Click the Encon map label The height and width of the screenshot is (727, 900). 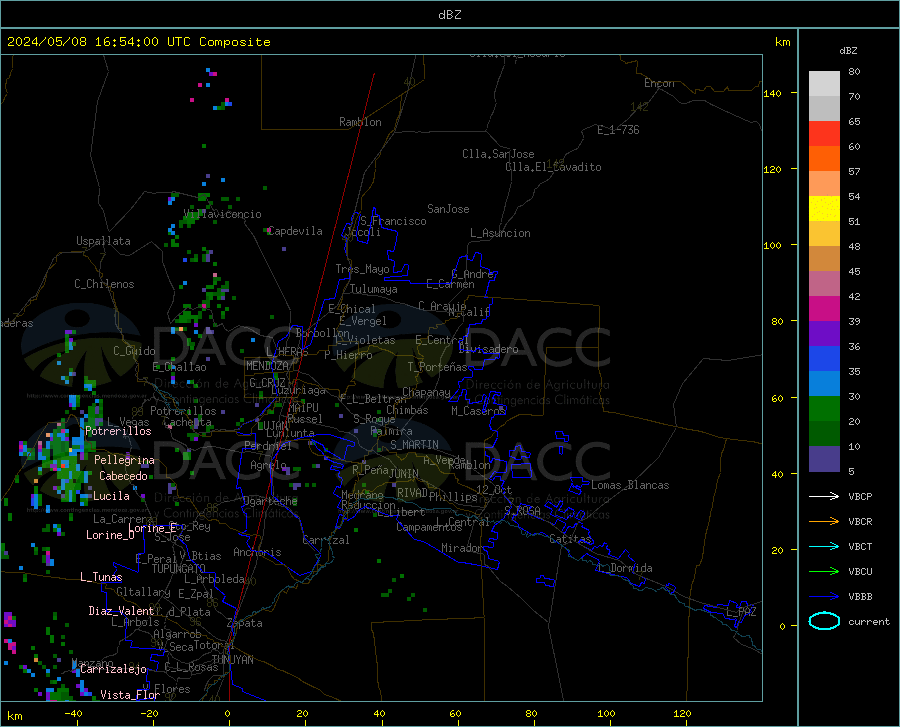coord(659,83)
